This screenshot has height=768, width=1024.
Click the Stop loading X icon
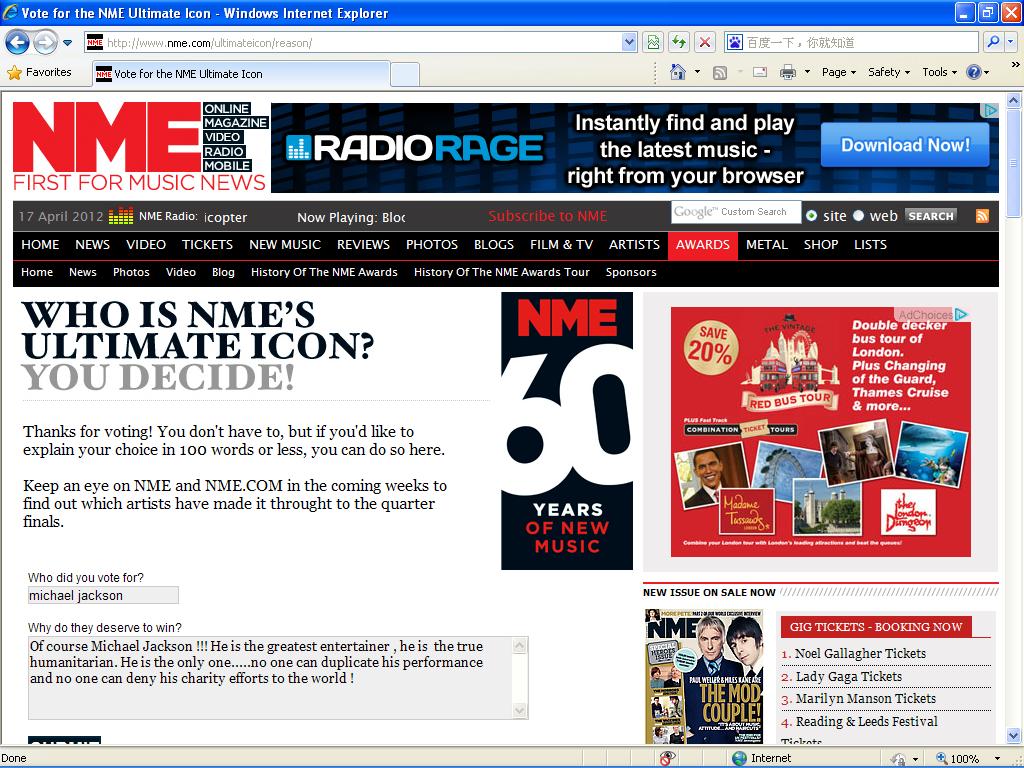tap(705, 42)
